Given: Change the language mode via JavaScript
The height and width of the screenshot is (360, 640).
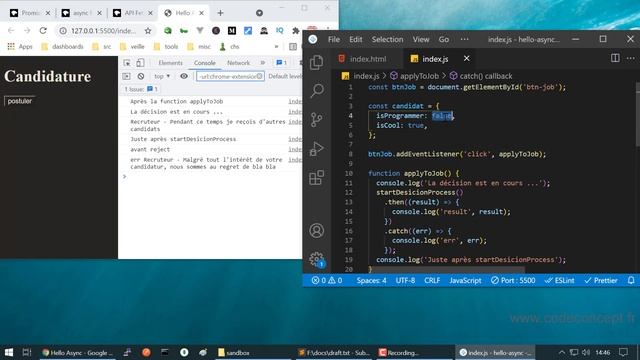Looking at the screenshot, I should [465, 280].
